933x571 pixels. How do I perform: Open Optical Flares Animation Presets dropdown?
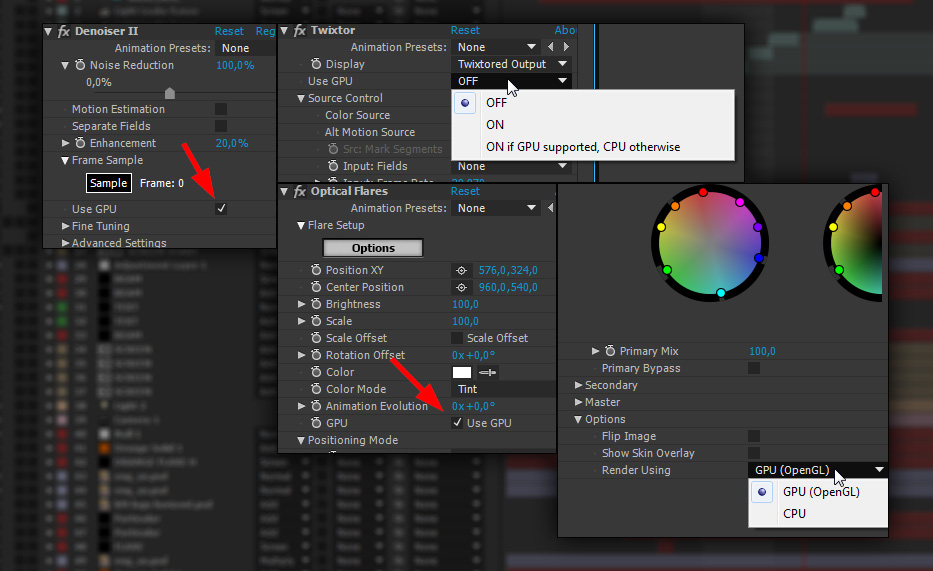coord(496,208)
